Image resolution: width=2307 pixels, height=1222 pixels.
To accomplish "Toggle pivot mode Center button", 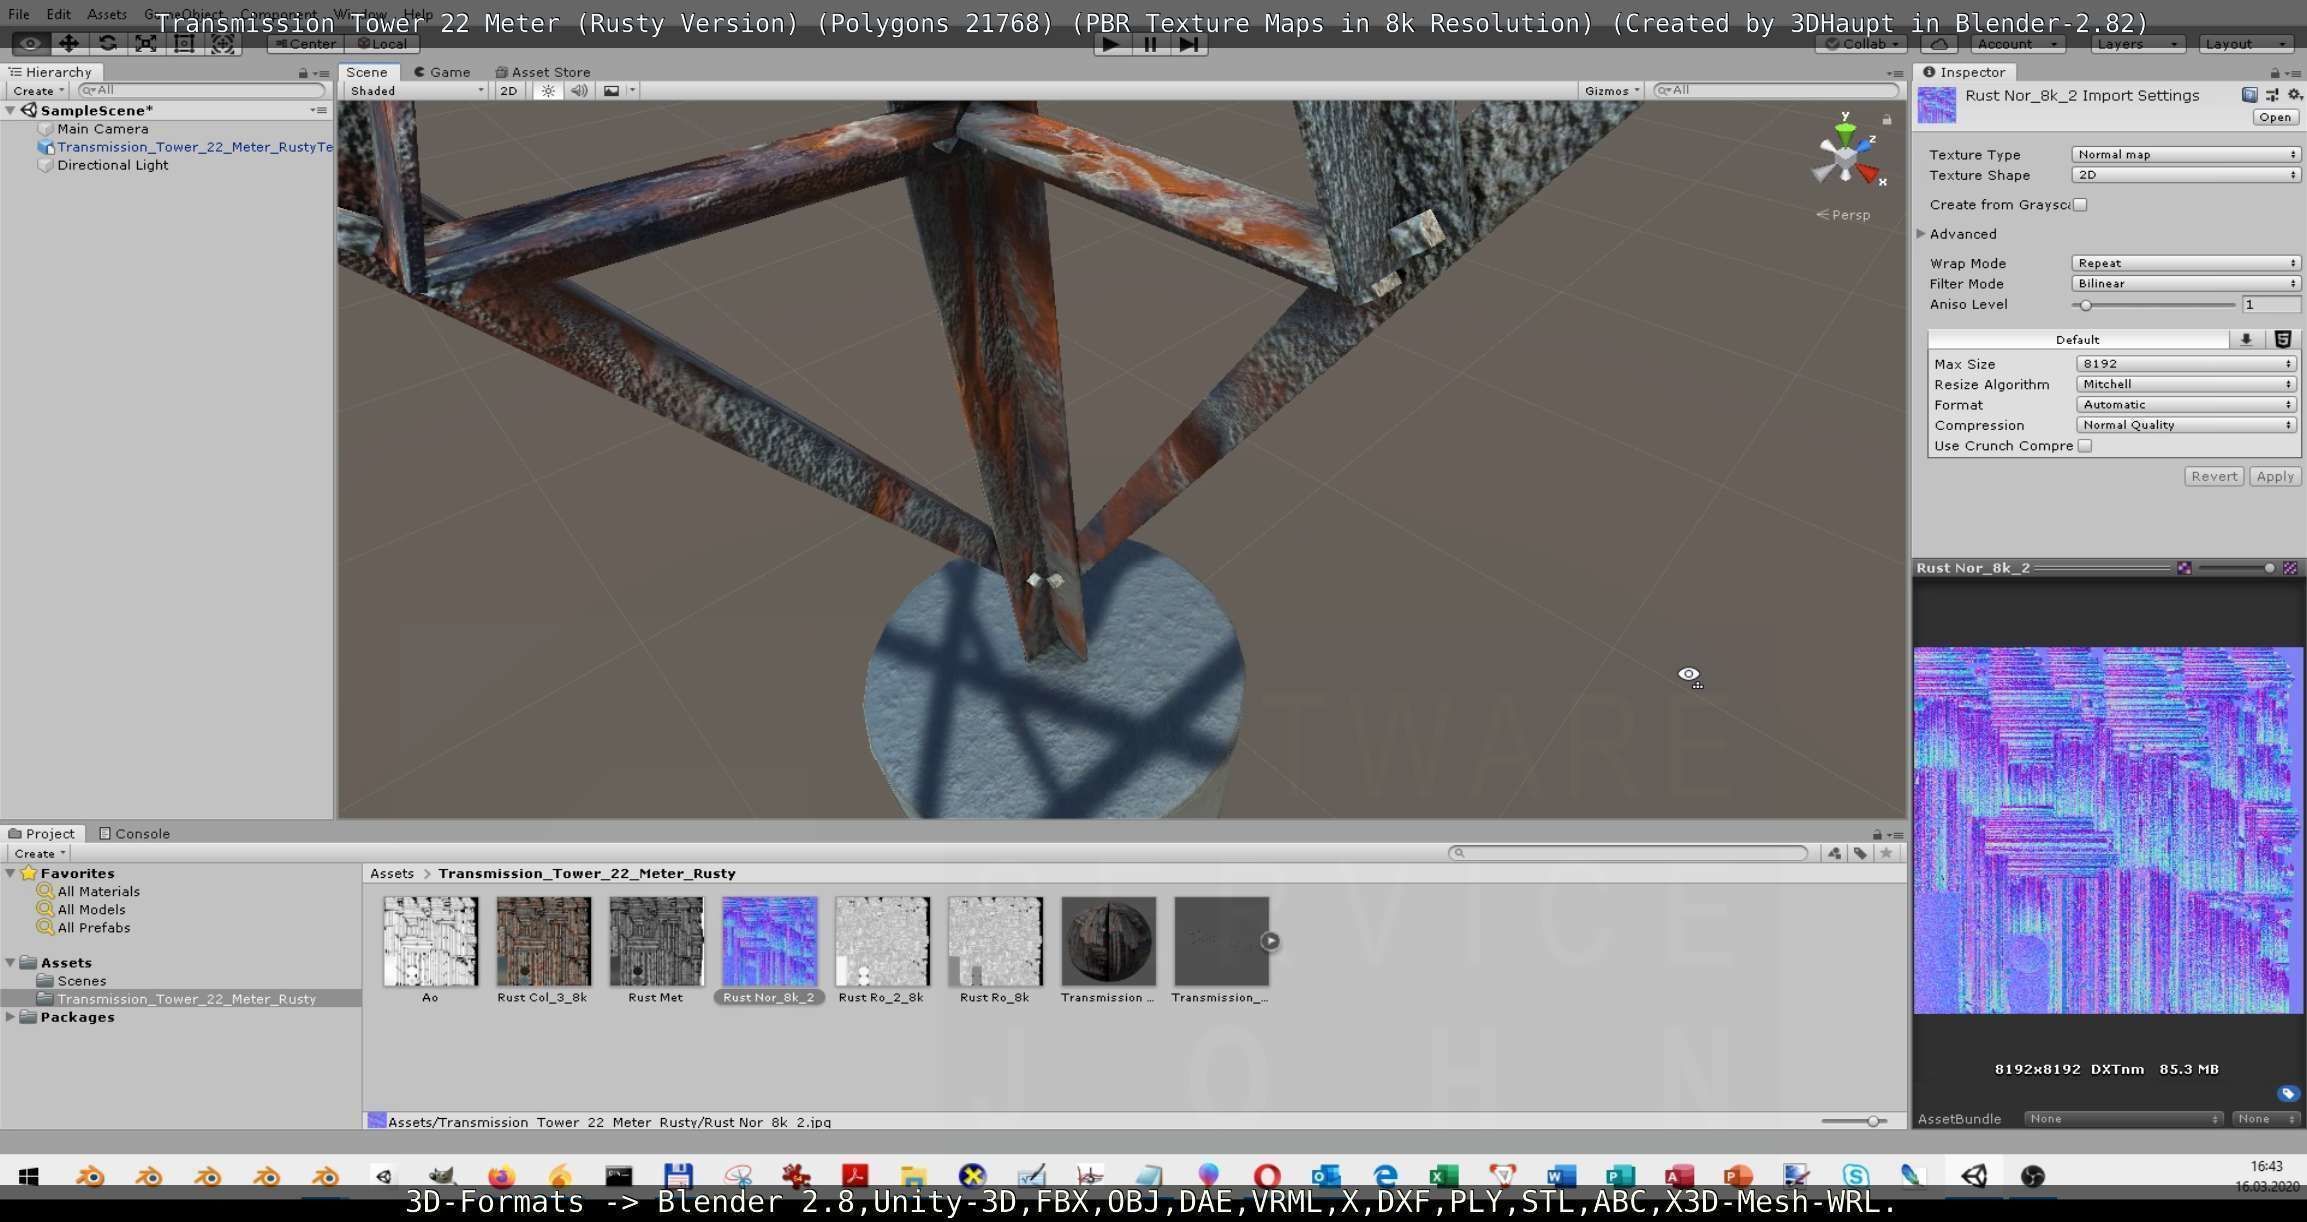I will point(306,44).
